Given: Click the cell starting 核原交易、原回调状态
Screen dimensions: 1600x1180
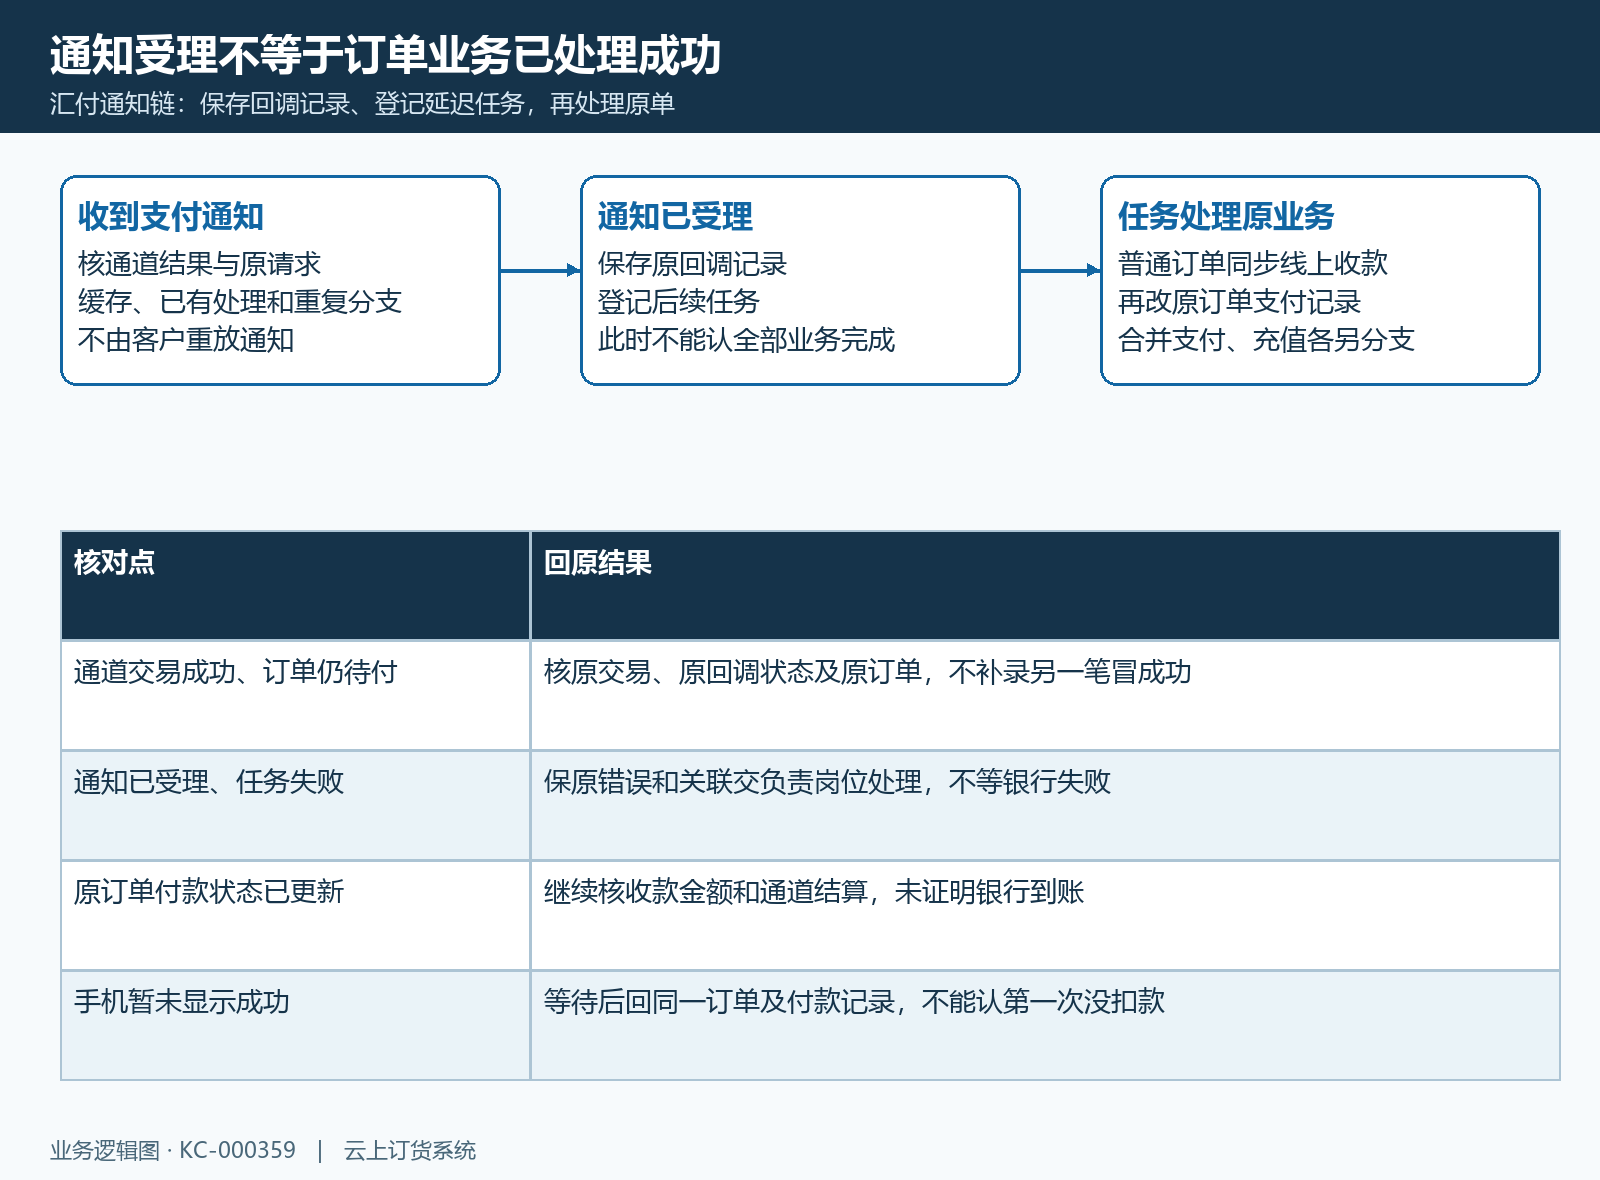Looking at the screenshot, I should coord(1045,696).
